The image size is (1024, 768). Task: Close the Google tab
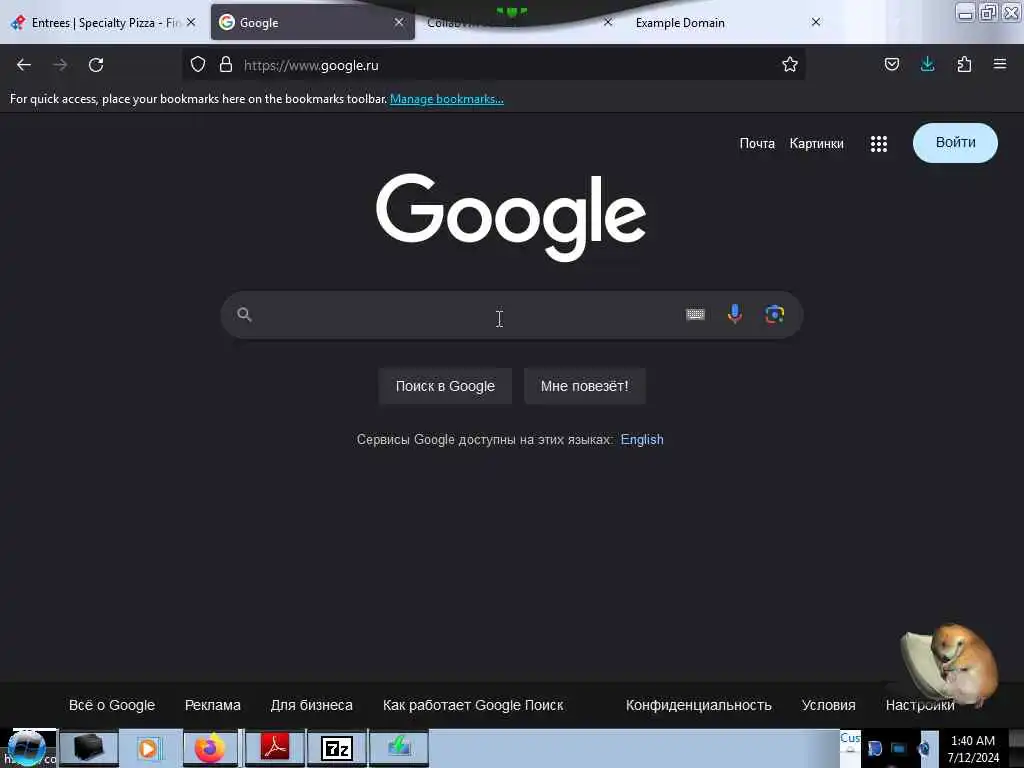399,22
